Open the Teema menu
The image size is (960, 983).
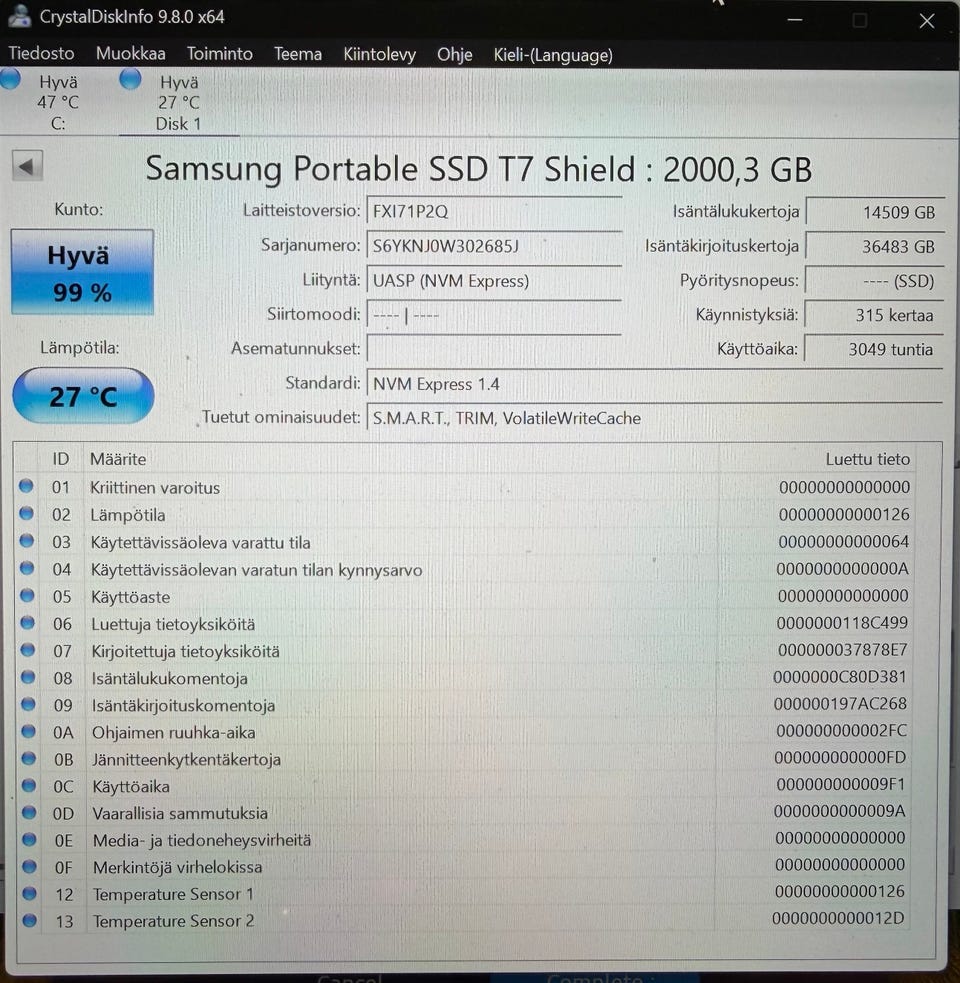(298, 54)
